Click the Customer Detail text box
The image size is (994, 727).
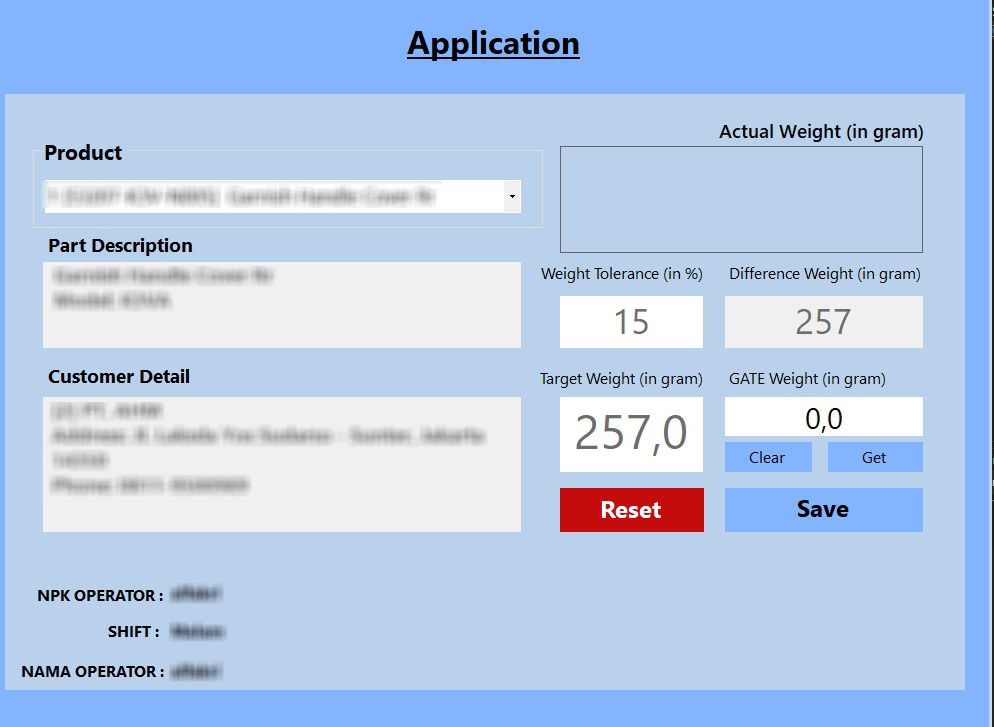(x=281, y=462)
